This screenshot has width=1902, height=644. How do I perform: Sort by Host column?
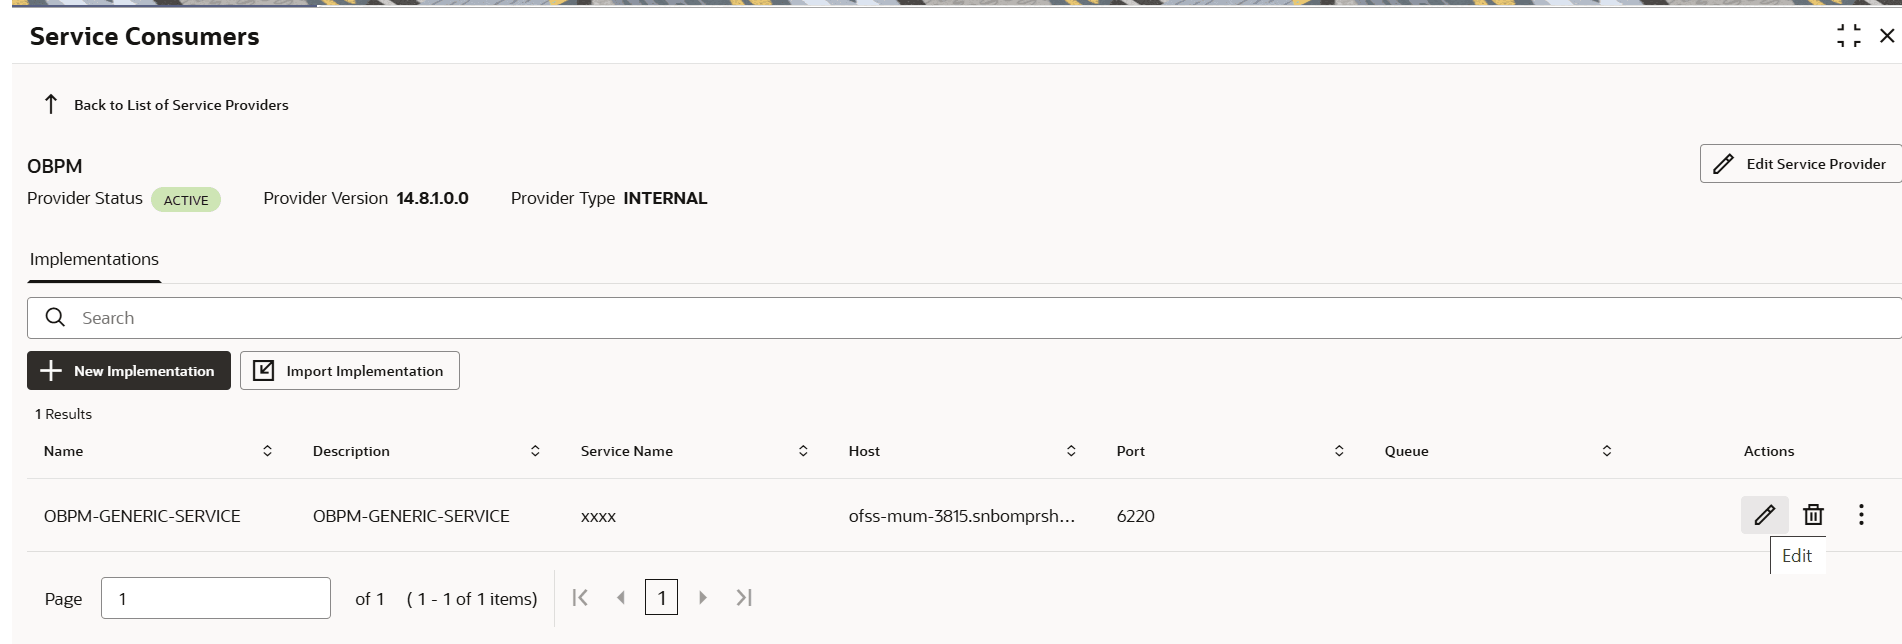[1071, 451]
